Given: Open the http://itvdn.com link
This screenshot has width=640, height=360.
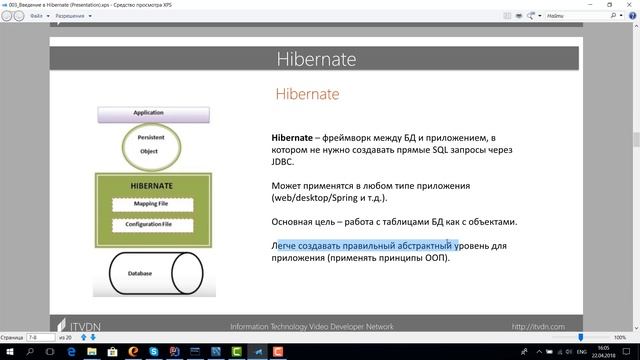Looking at the screenshot, I should [x=538, y=327].
